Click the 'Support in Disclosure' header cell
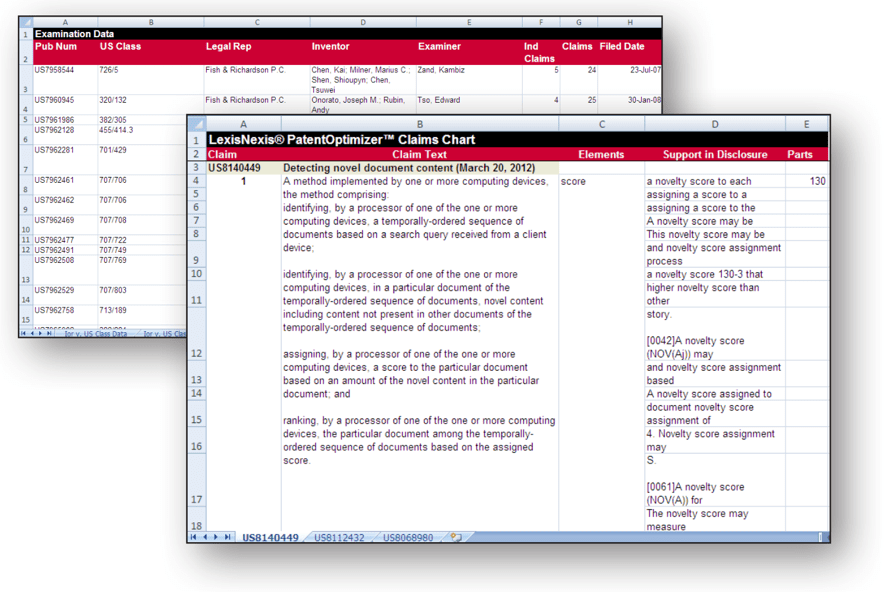The image size is (885, 592). click(715, 154)
